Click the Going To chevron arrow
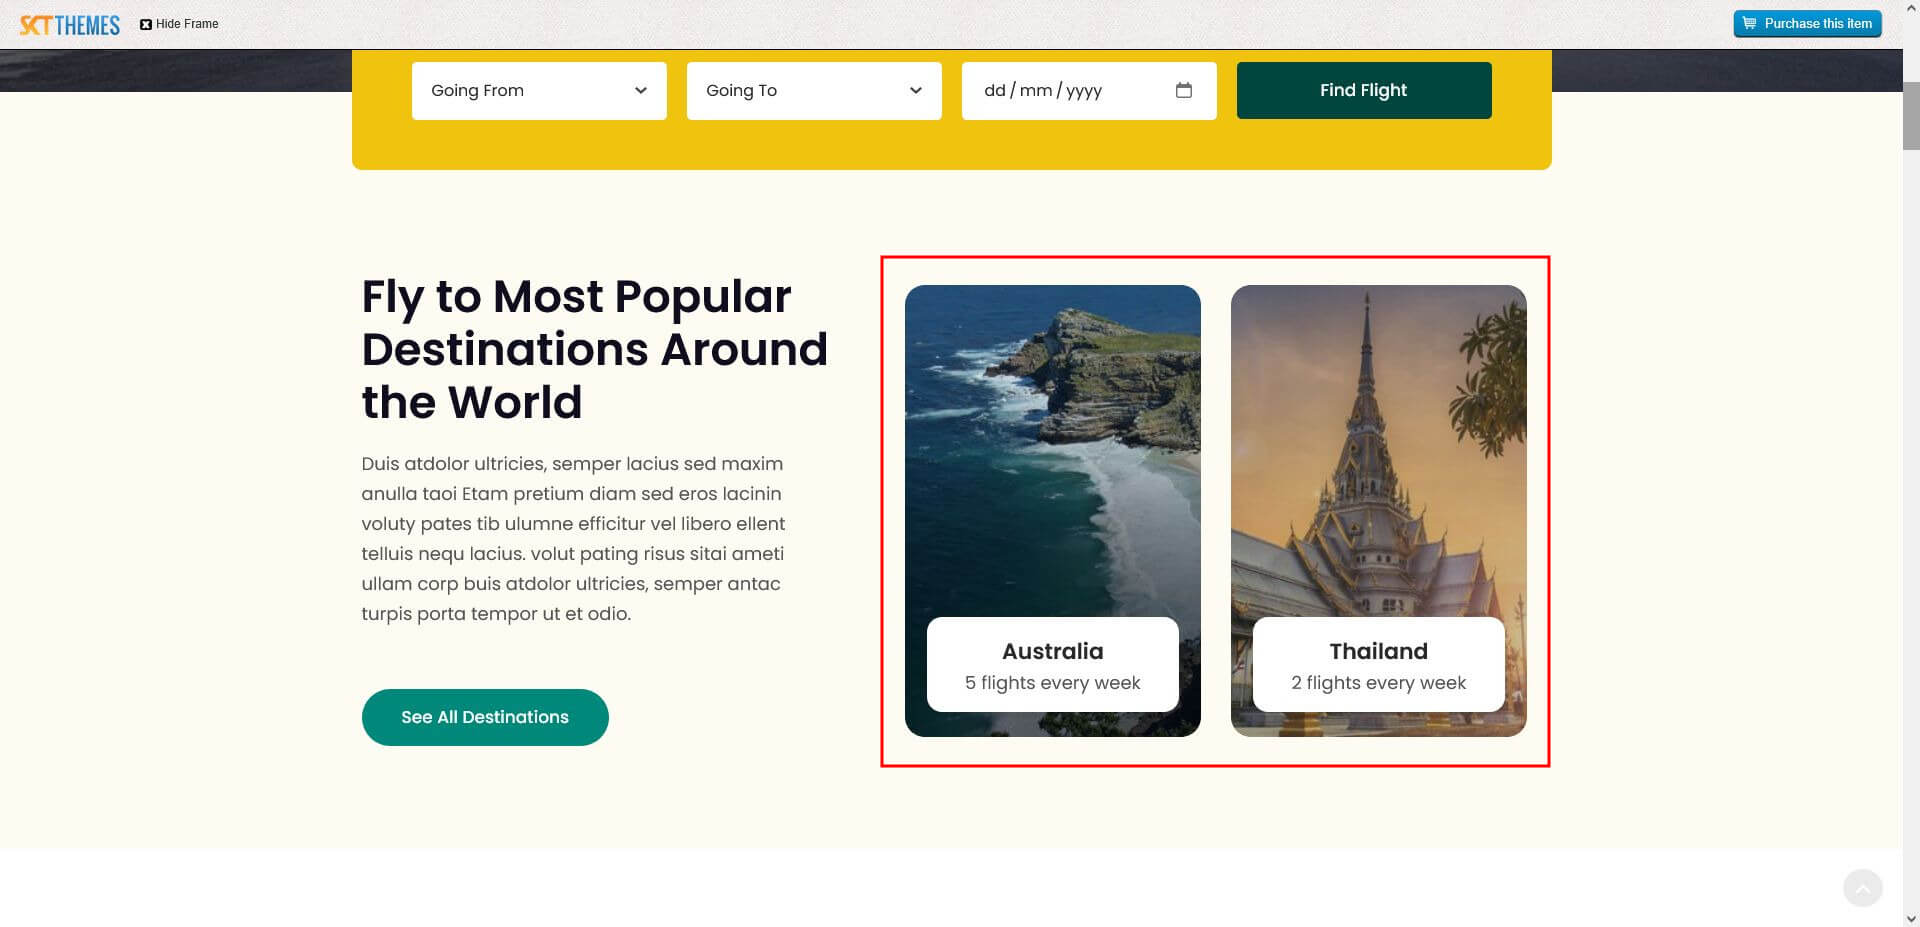This screenshot has width=1920, height=927. (x=916, y=91)
